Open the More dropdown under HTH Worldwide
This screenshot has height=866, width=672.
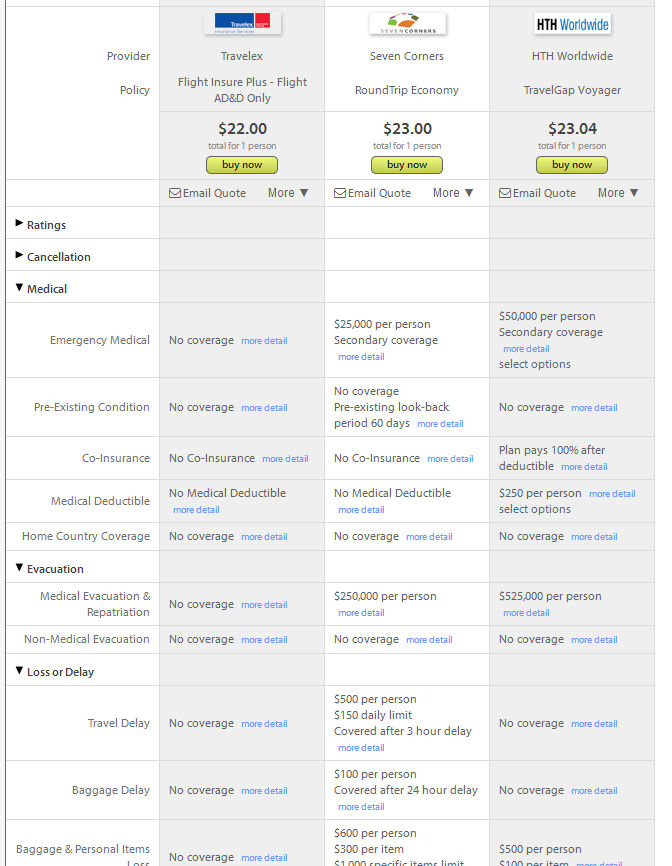point(618,193)
